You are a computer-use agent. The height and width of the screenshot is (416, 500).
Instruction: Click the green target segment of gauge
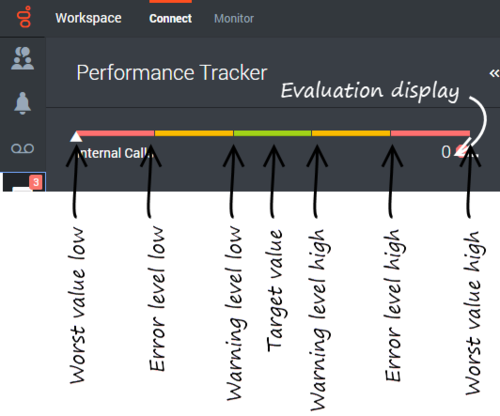(x=272, y=133)
